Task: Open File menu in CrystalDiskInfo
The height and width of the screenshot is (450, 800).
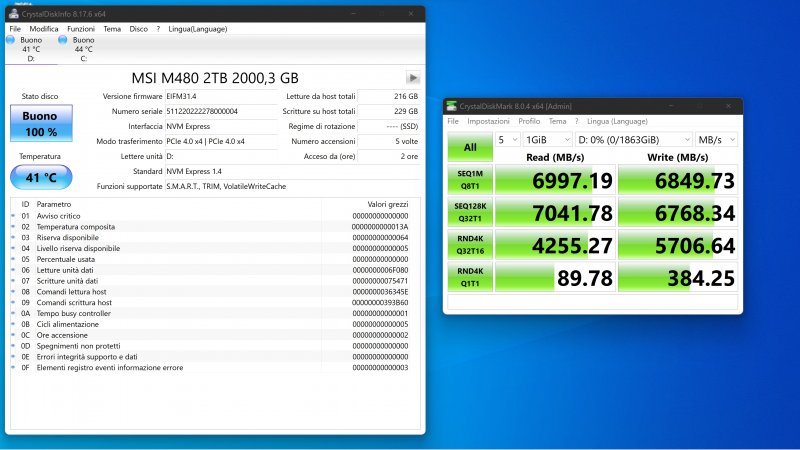Action: click(15, 29)
